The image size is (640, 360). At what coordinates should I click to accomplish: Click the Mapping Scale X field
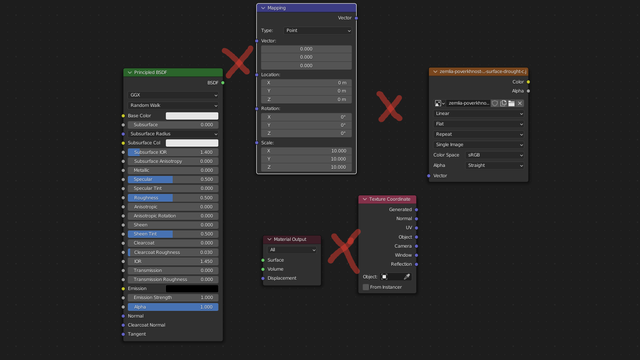(x=306, y=151)
